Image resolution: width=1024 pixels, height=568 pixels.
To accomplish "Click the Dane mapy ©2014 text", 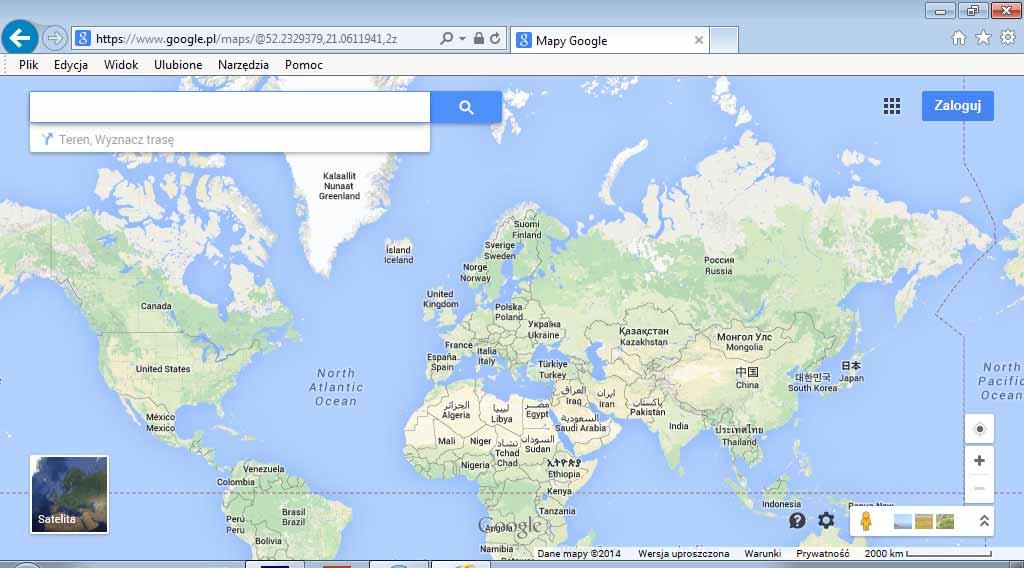I will (579, 554).
